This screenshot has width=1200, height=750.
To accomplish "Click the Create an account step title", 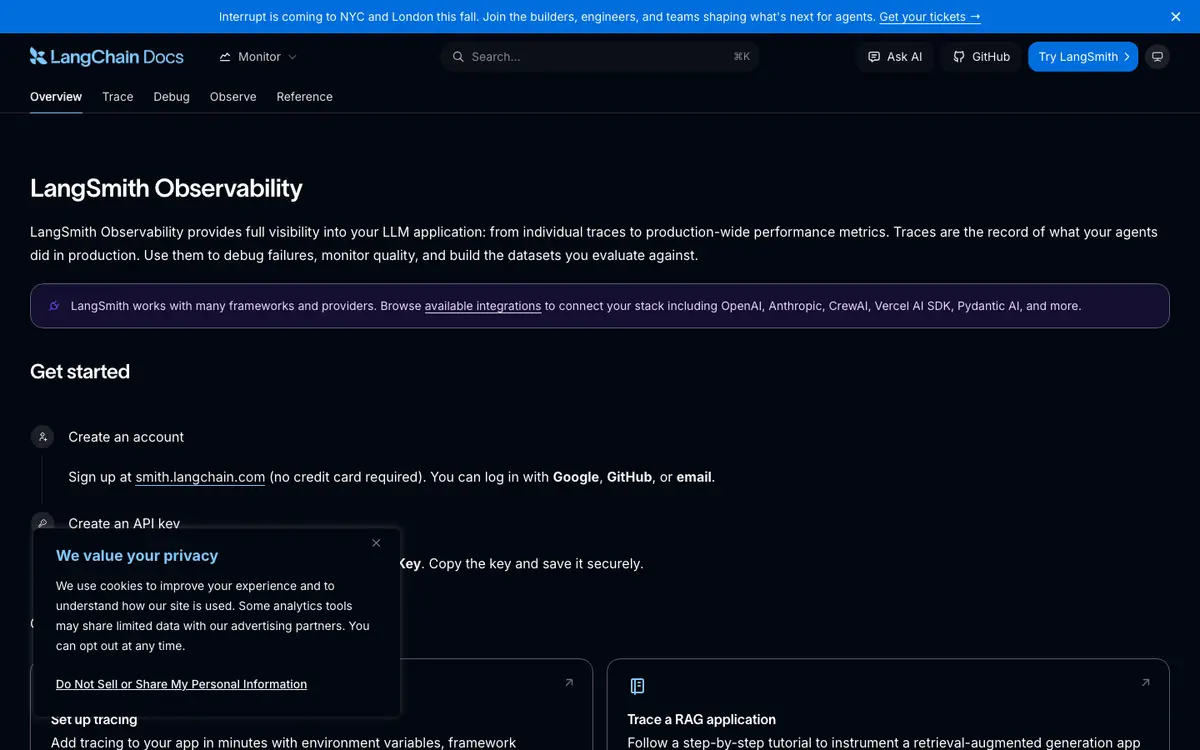I will pyautogui.click(x=126, y=437).
